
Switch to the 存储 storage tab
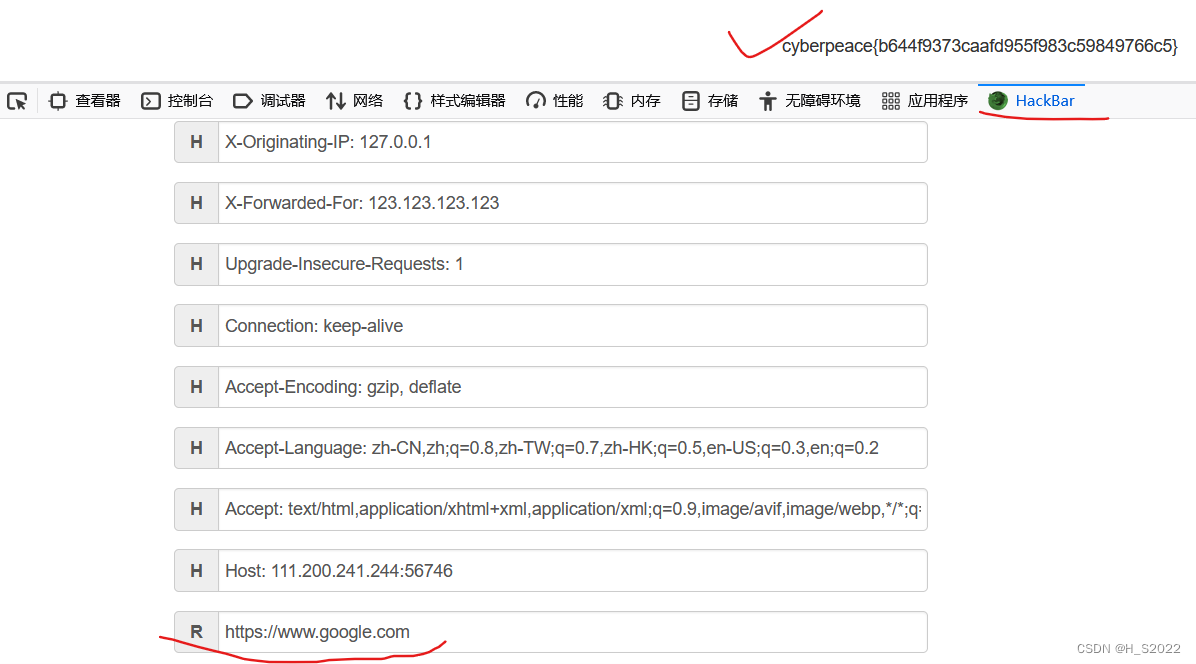click(x=710, y=101)
